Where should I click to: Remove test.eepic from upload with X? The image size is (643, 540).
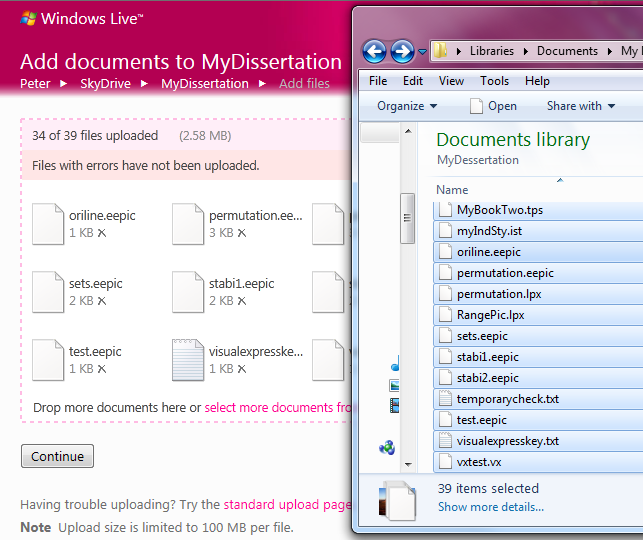(x=102, y=369)
